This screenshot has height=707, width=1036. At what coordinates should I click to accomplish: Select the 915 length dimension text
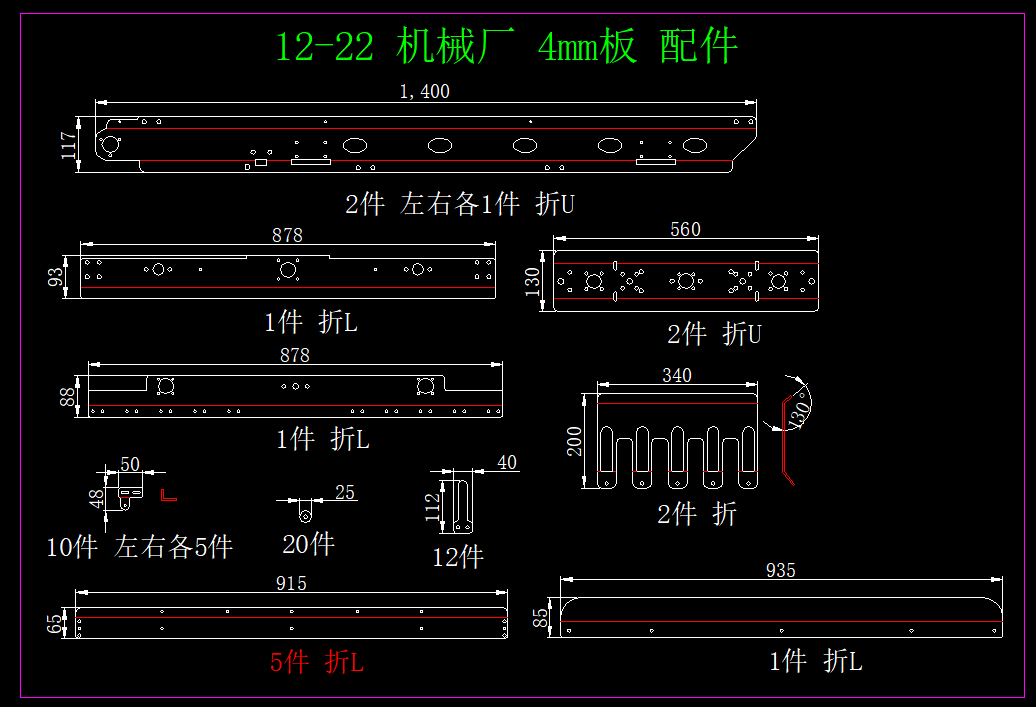[290, 583]
